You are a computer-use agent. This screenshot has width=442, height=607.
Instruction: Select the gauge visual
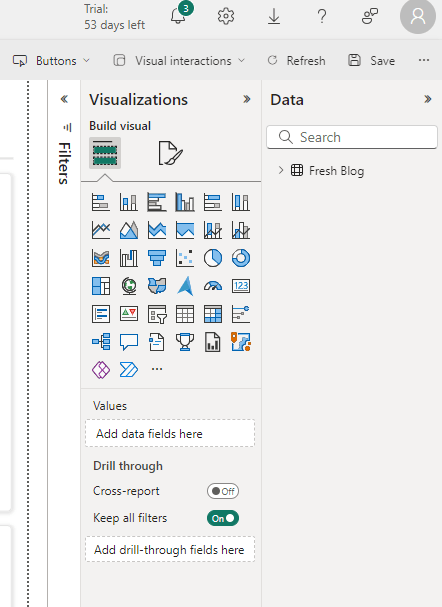pos(213,286)
